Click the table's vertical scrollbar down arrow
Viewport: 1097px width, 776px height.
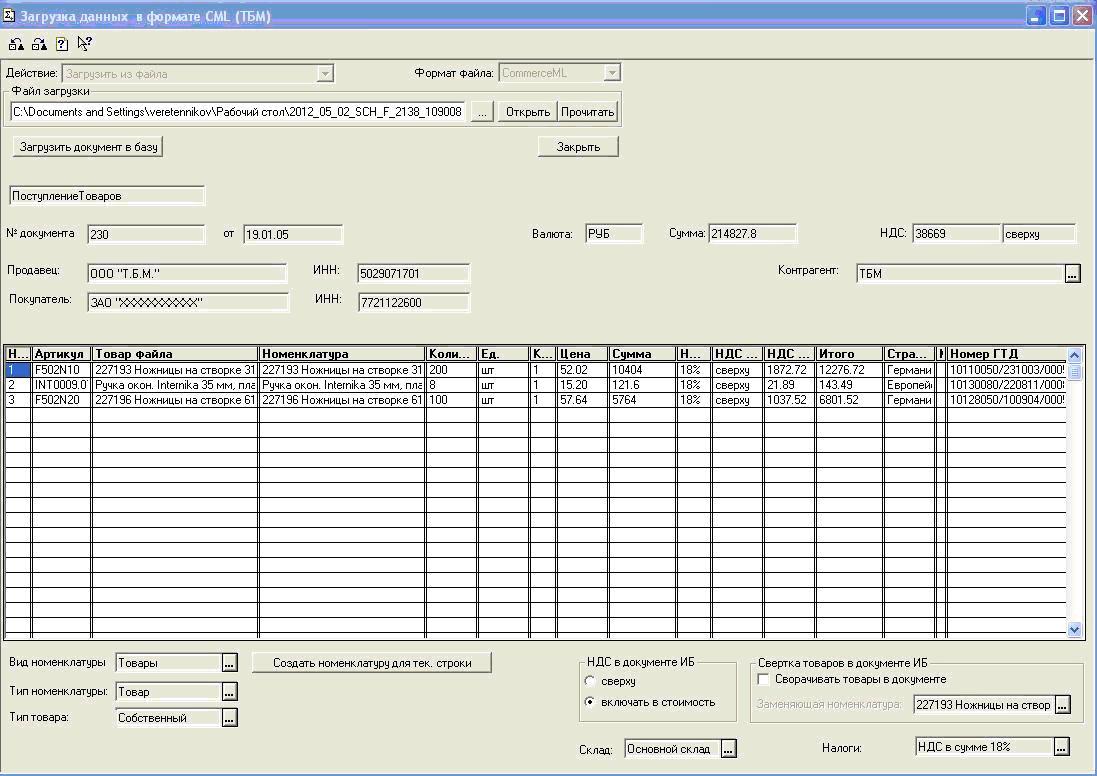pos(1075,630)
